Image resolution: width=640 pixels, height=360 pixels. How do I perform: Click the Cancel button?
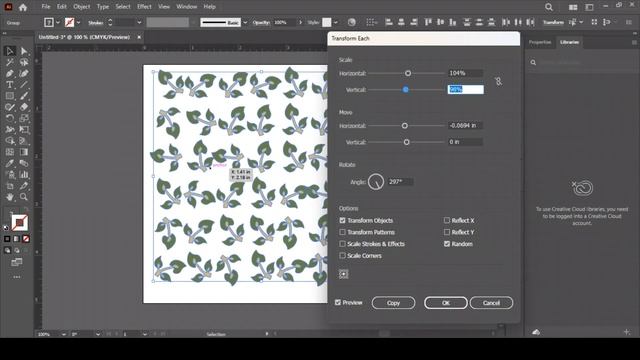pos(491,303)
